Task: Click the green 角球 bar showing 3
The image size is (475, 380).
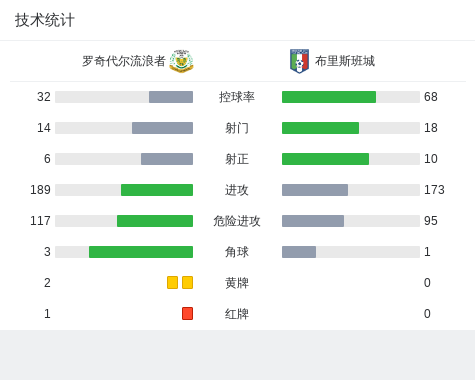Action: 141,252
